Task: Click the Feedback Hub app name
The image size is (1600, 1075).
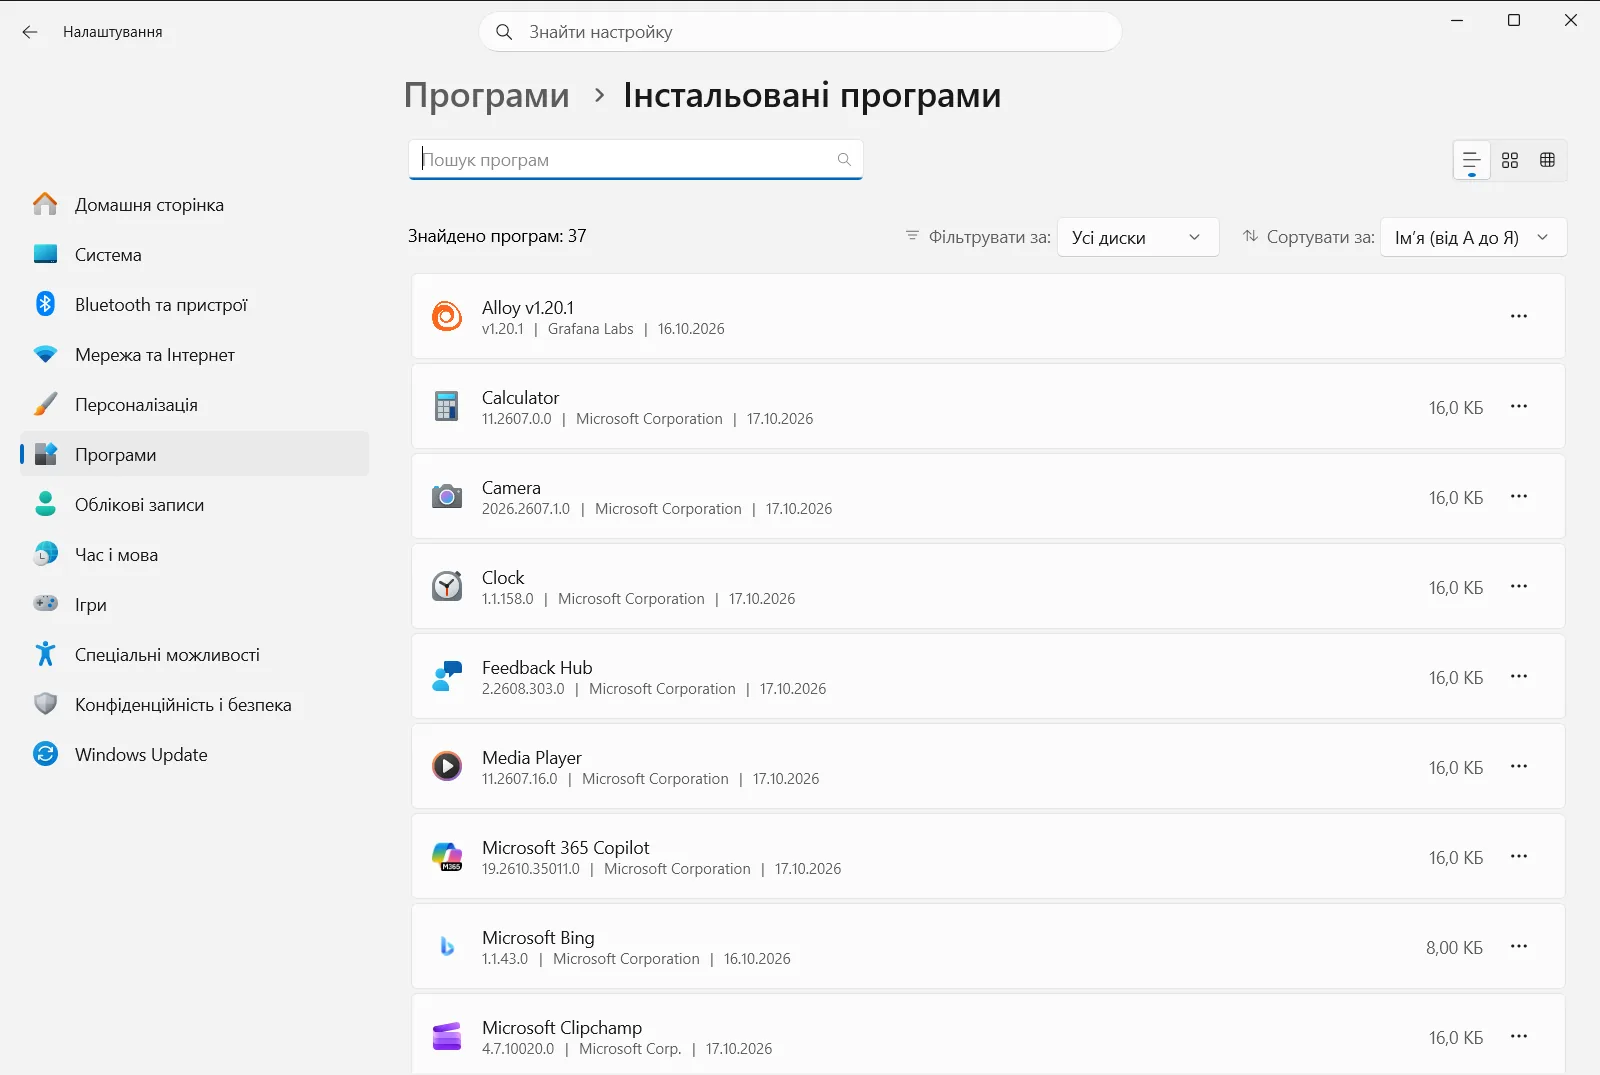Action: pyautogui.click(x=537, y=667)
